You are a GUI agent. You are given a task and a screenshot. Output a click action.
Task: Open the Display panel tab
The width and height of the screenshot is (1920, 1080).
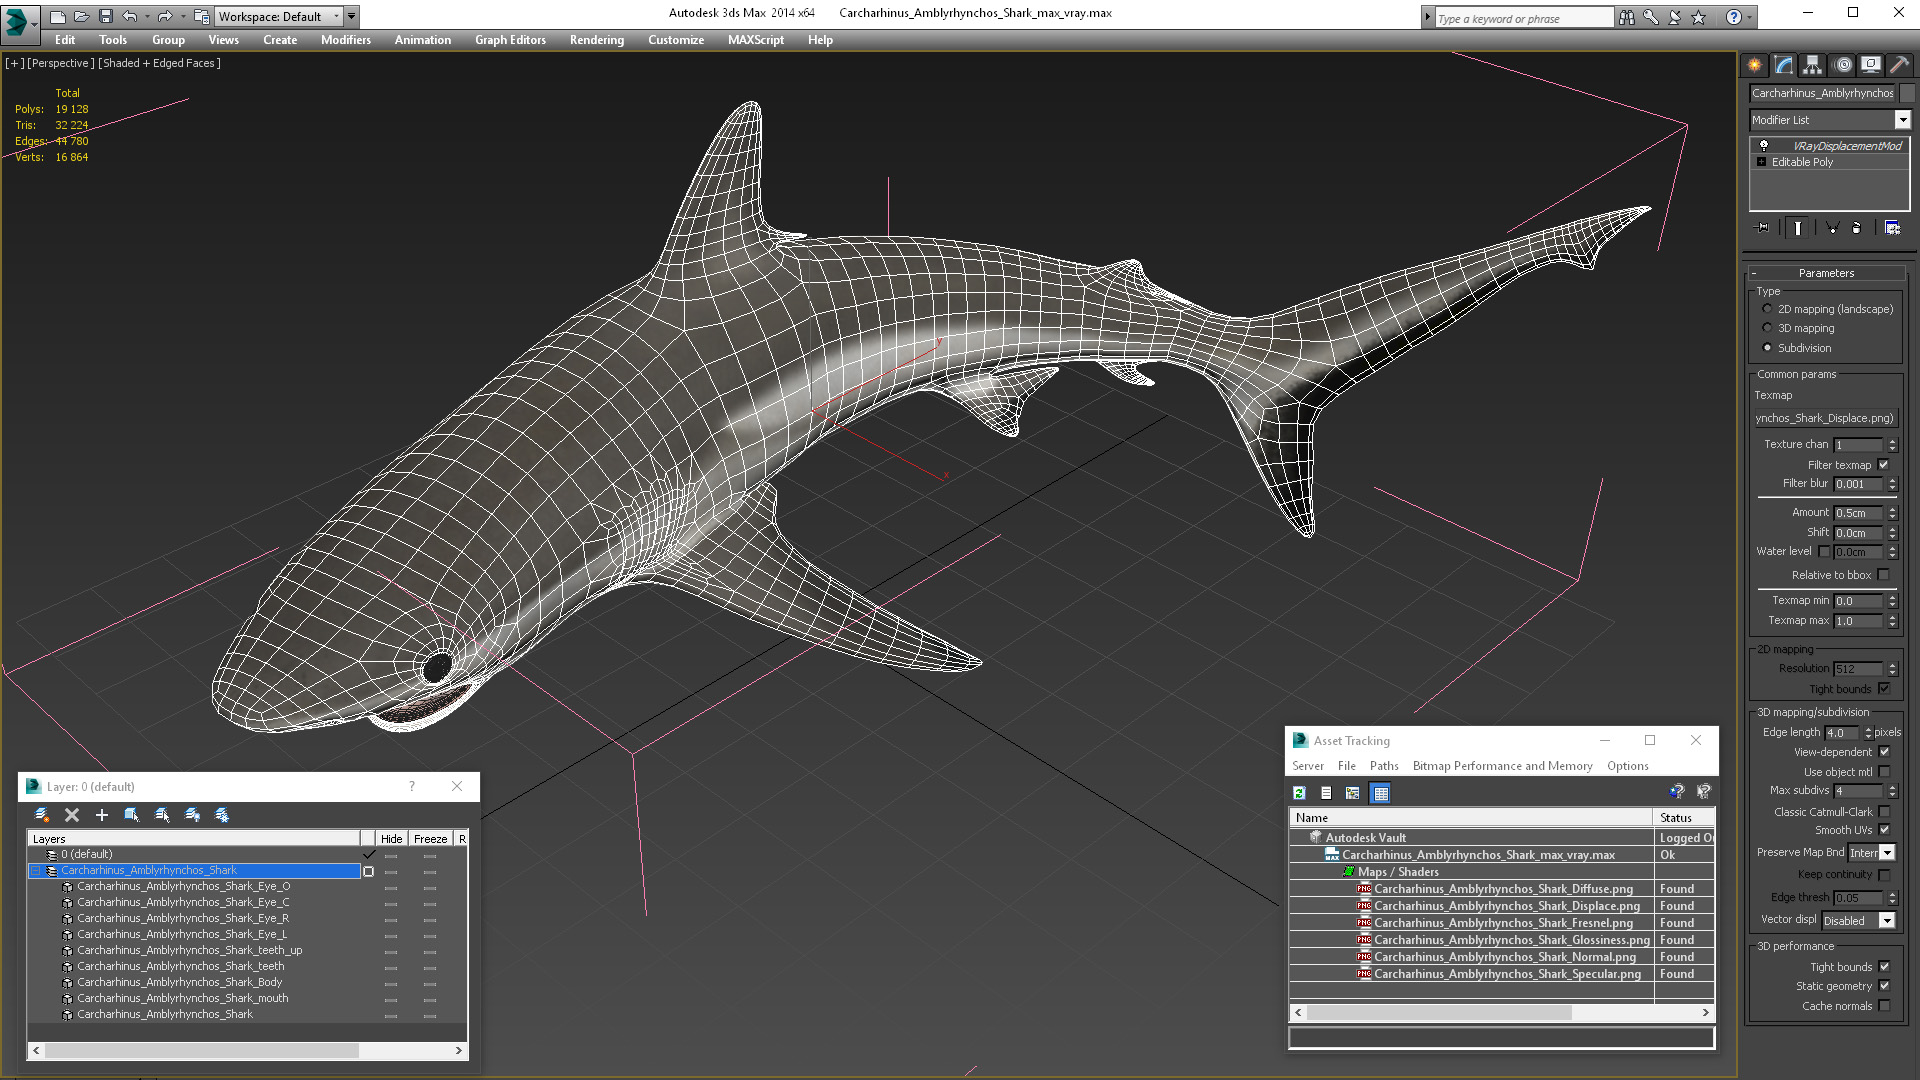point(1871,65)
